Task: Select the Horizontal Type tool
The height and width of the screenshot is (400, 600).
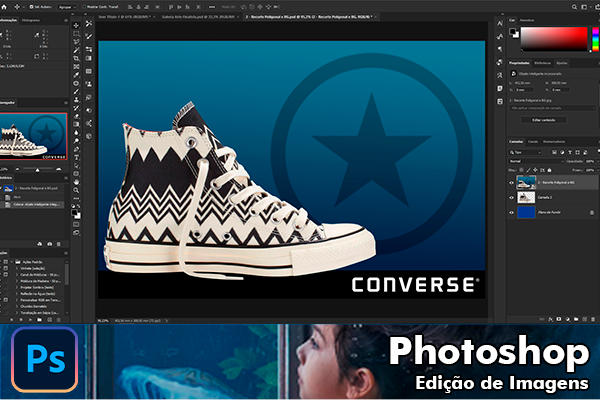Action: [x=76, y=157]
